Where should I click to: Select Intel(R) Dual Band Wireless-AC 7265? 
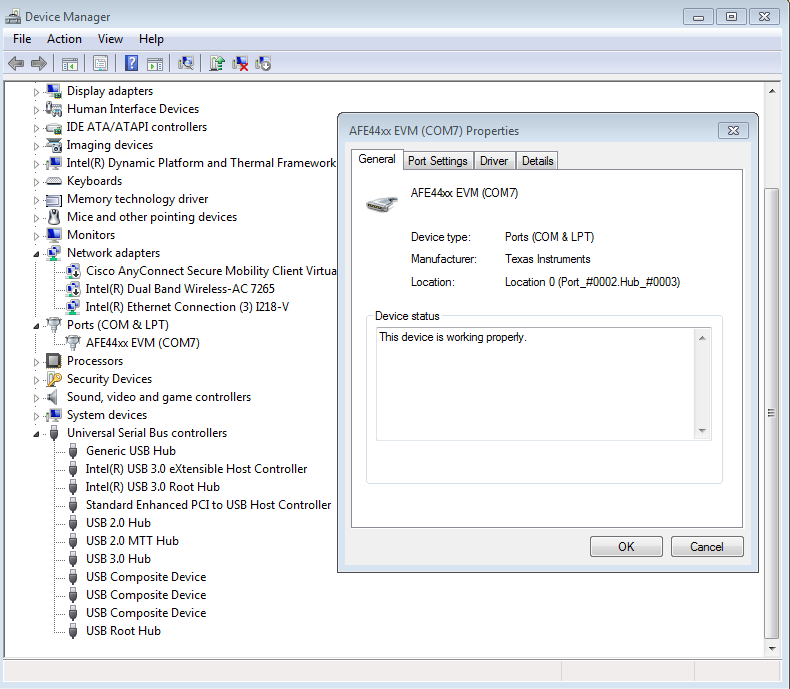(x=180, y=289)
